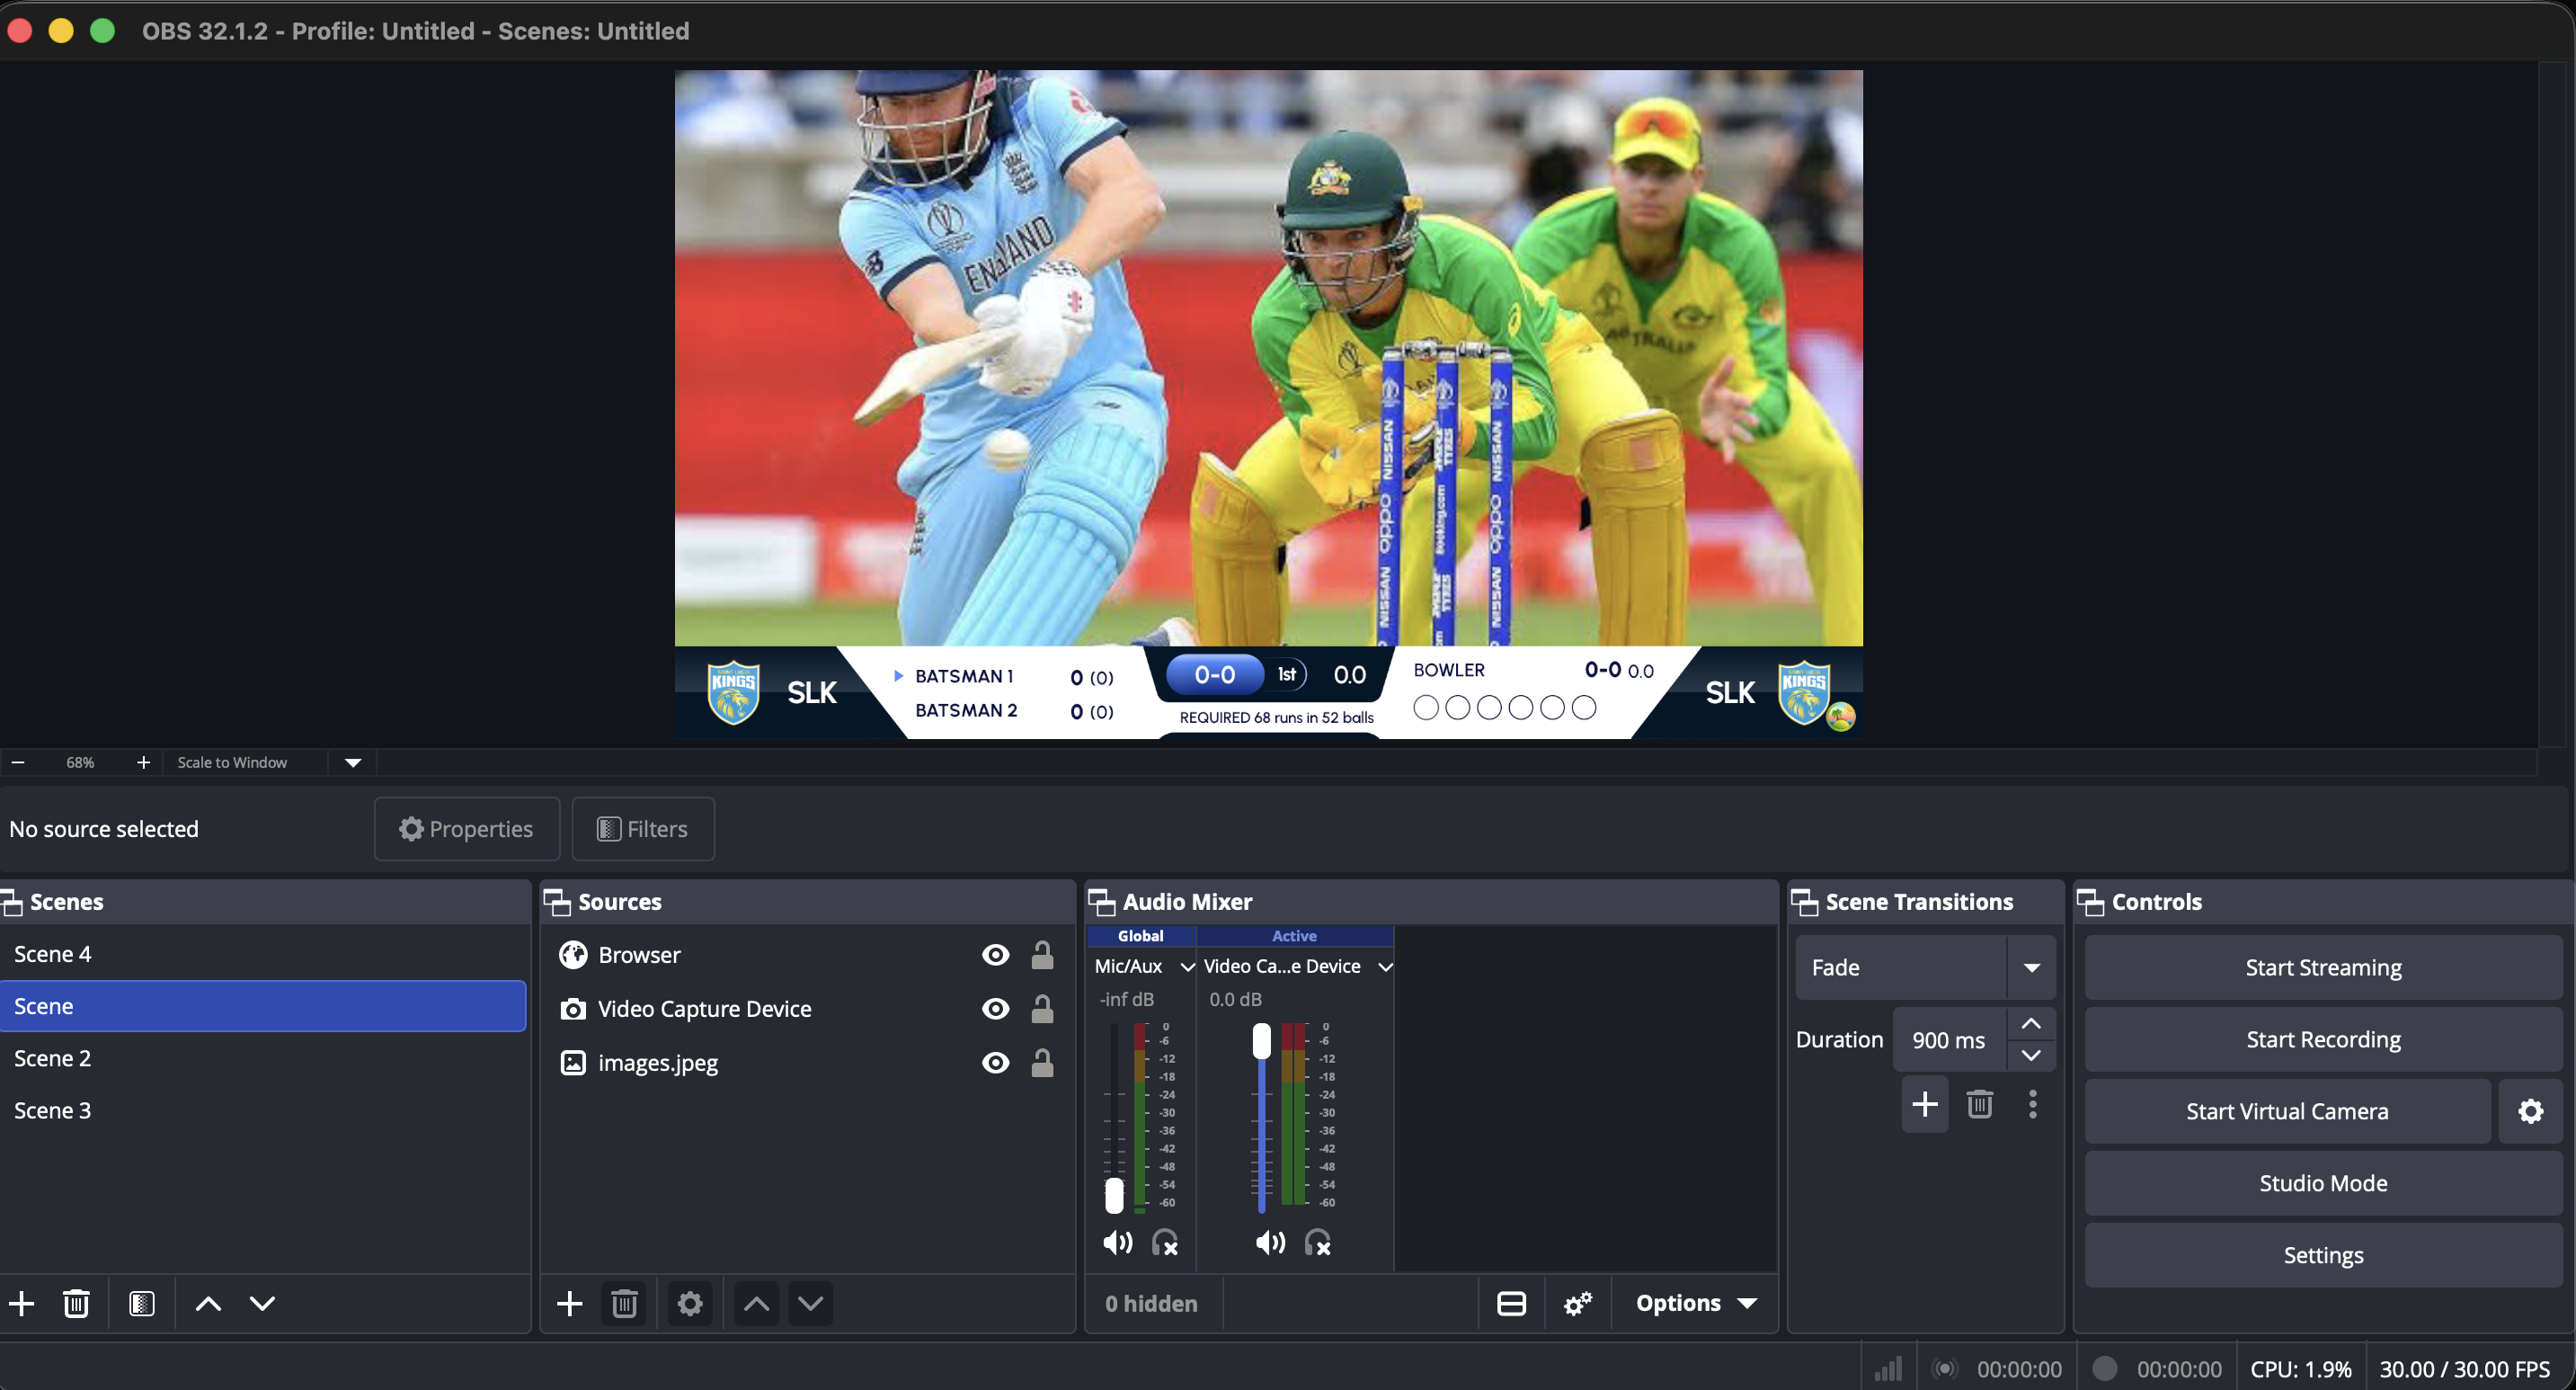Screen dimensions: 2576x1390
Task: Decrease transition duration with down arrow
Action: (2031, 1055)
